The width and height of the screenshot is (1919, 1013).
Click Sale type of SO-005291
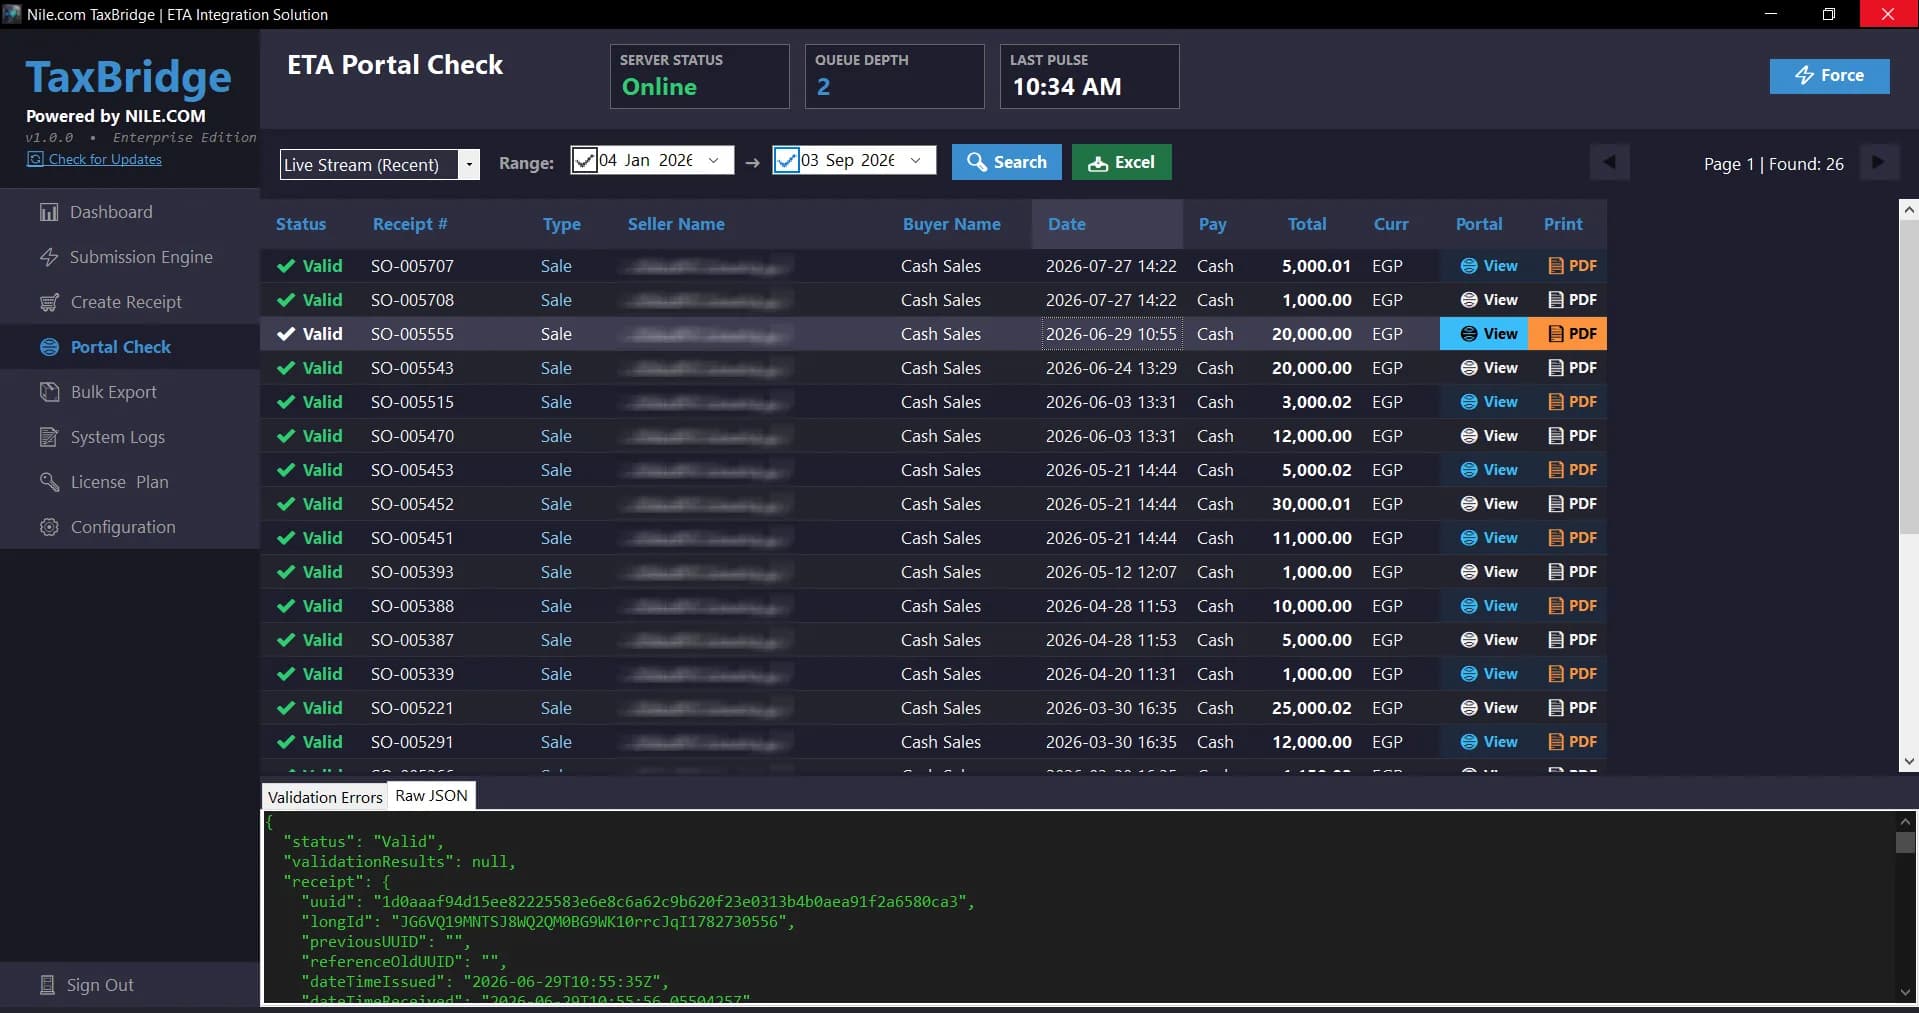pyautogui.click(x=556, y=742)
